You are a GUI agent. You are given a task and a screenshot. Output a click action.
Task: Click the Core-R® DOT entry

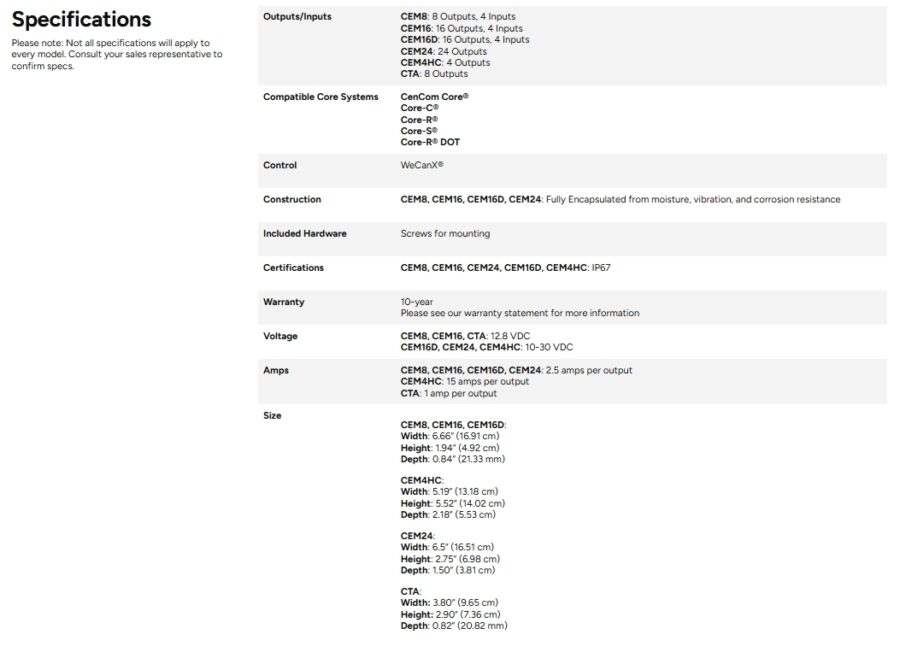430,142
